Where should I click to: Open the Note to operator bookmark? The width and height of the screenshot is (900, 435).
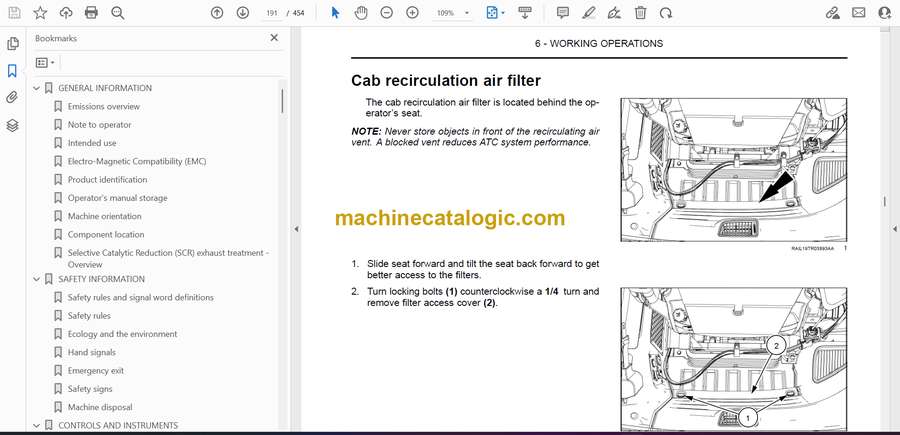99,125
